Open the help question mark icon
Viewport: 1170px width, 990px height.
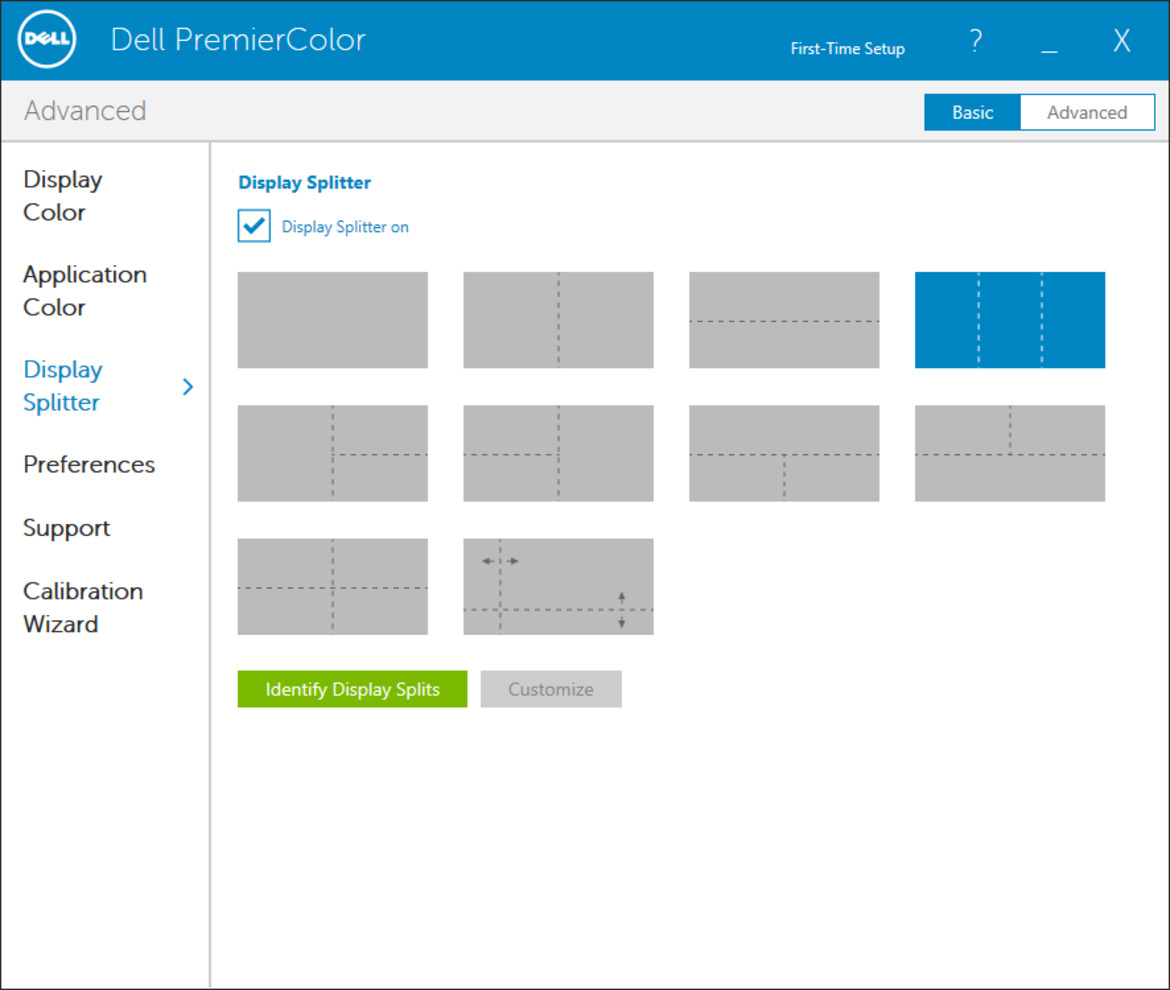tap(975, 40)
